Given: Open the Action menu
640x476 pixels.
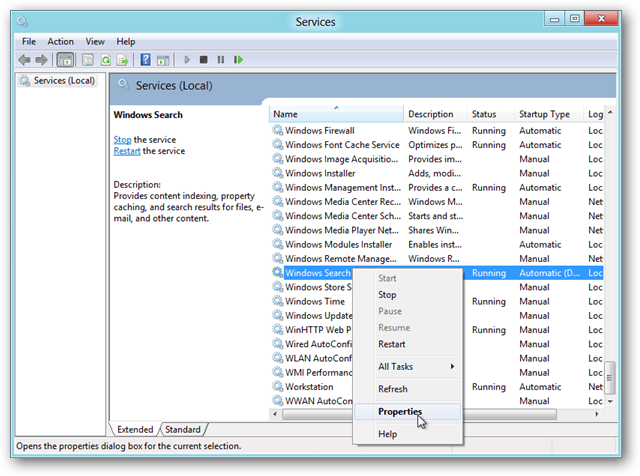Looking at the screenshot, I should (x=60, y=42).
